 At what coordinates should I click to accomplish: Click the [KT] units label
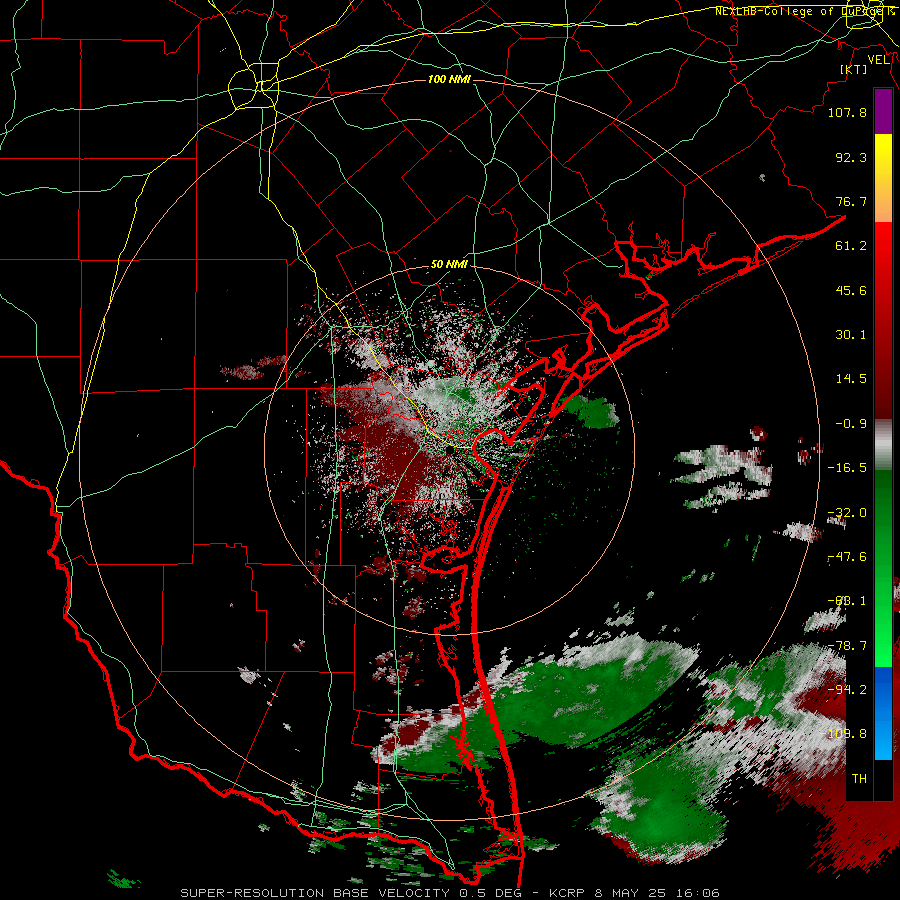854,69
